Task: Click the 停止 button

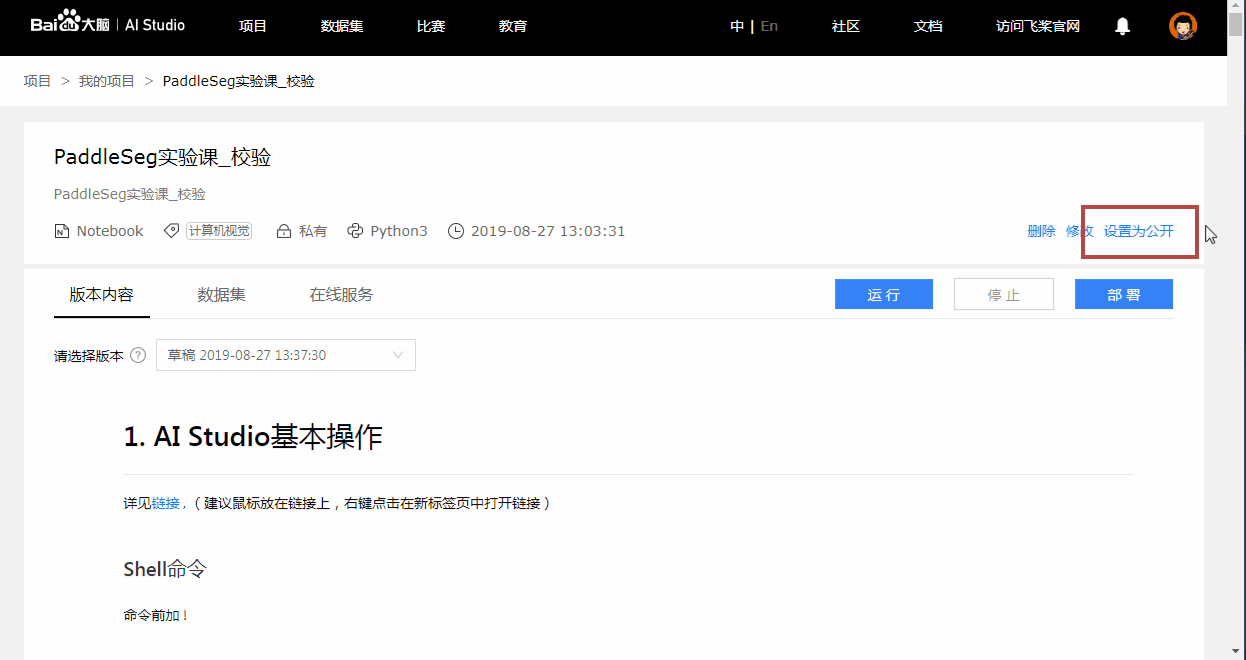Action: [1004, 294]
